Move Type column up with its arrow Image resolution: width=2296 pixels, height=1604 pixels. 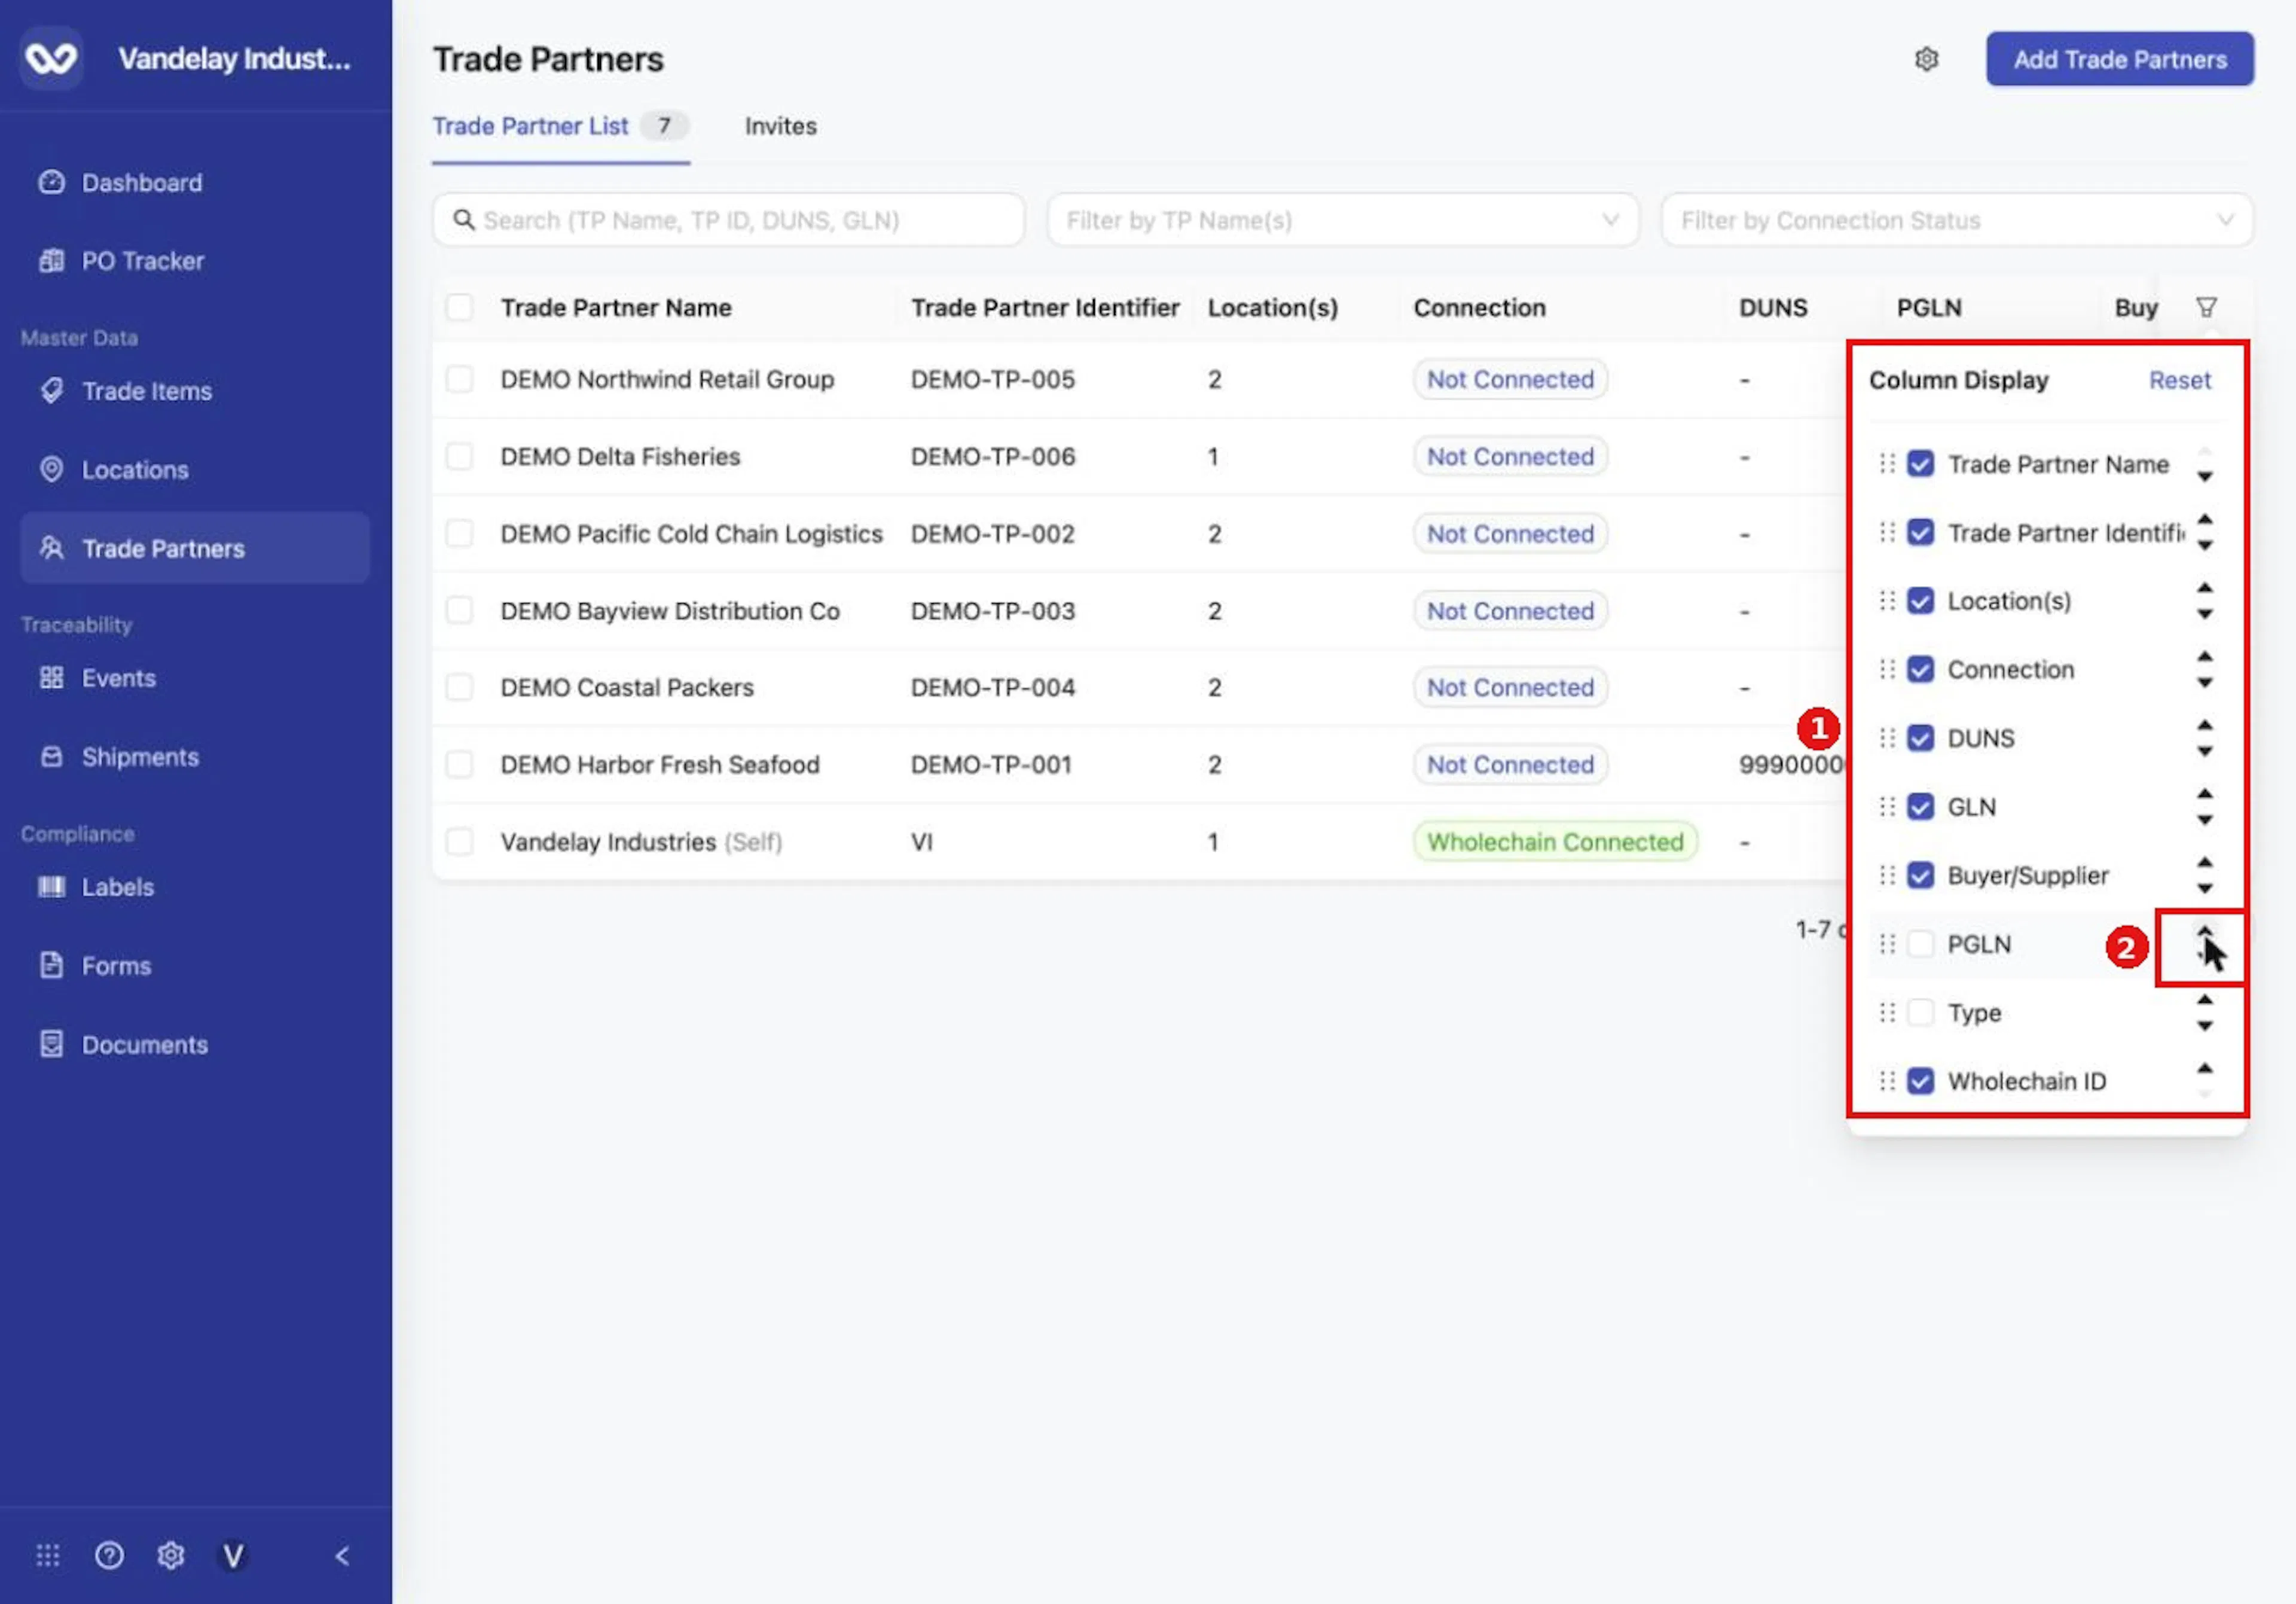2204,1000
